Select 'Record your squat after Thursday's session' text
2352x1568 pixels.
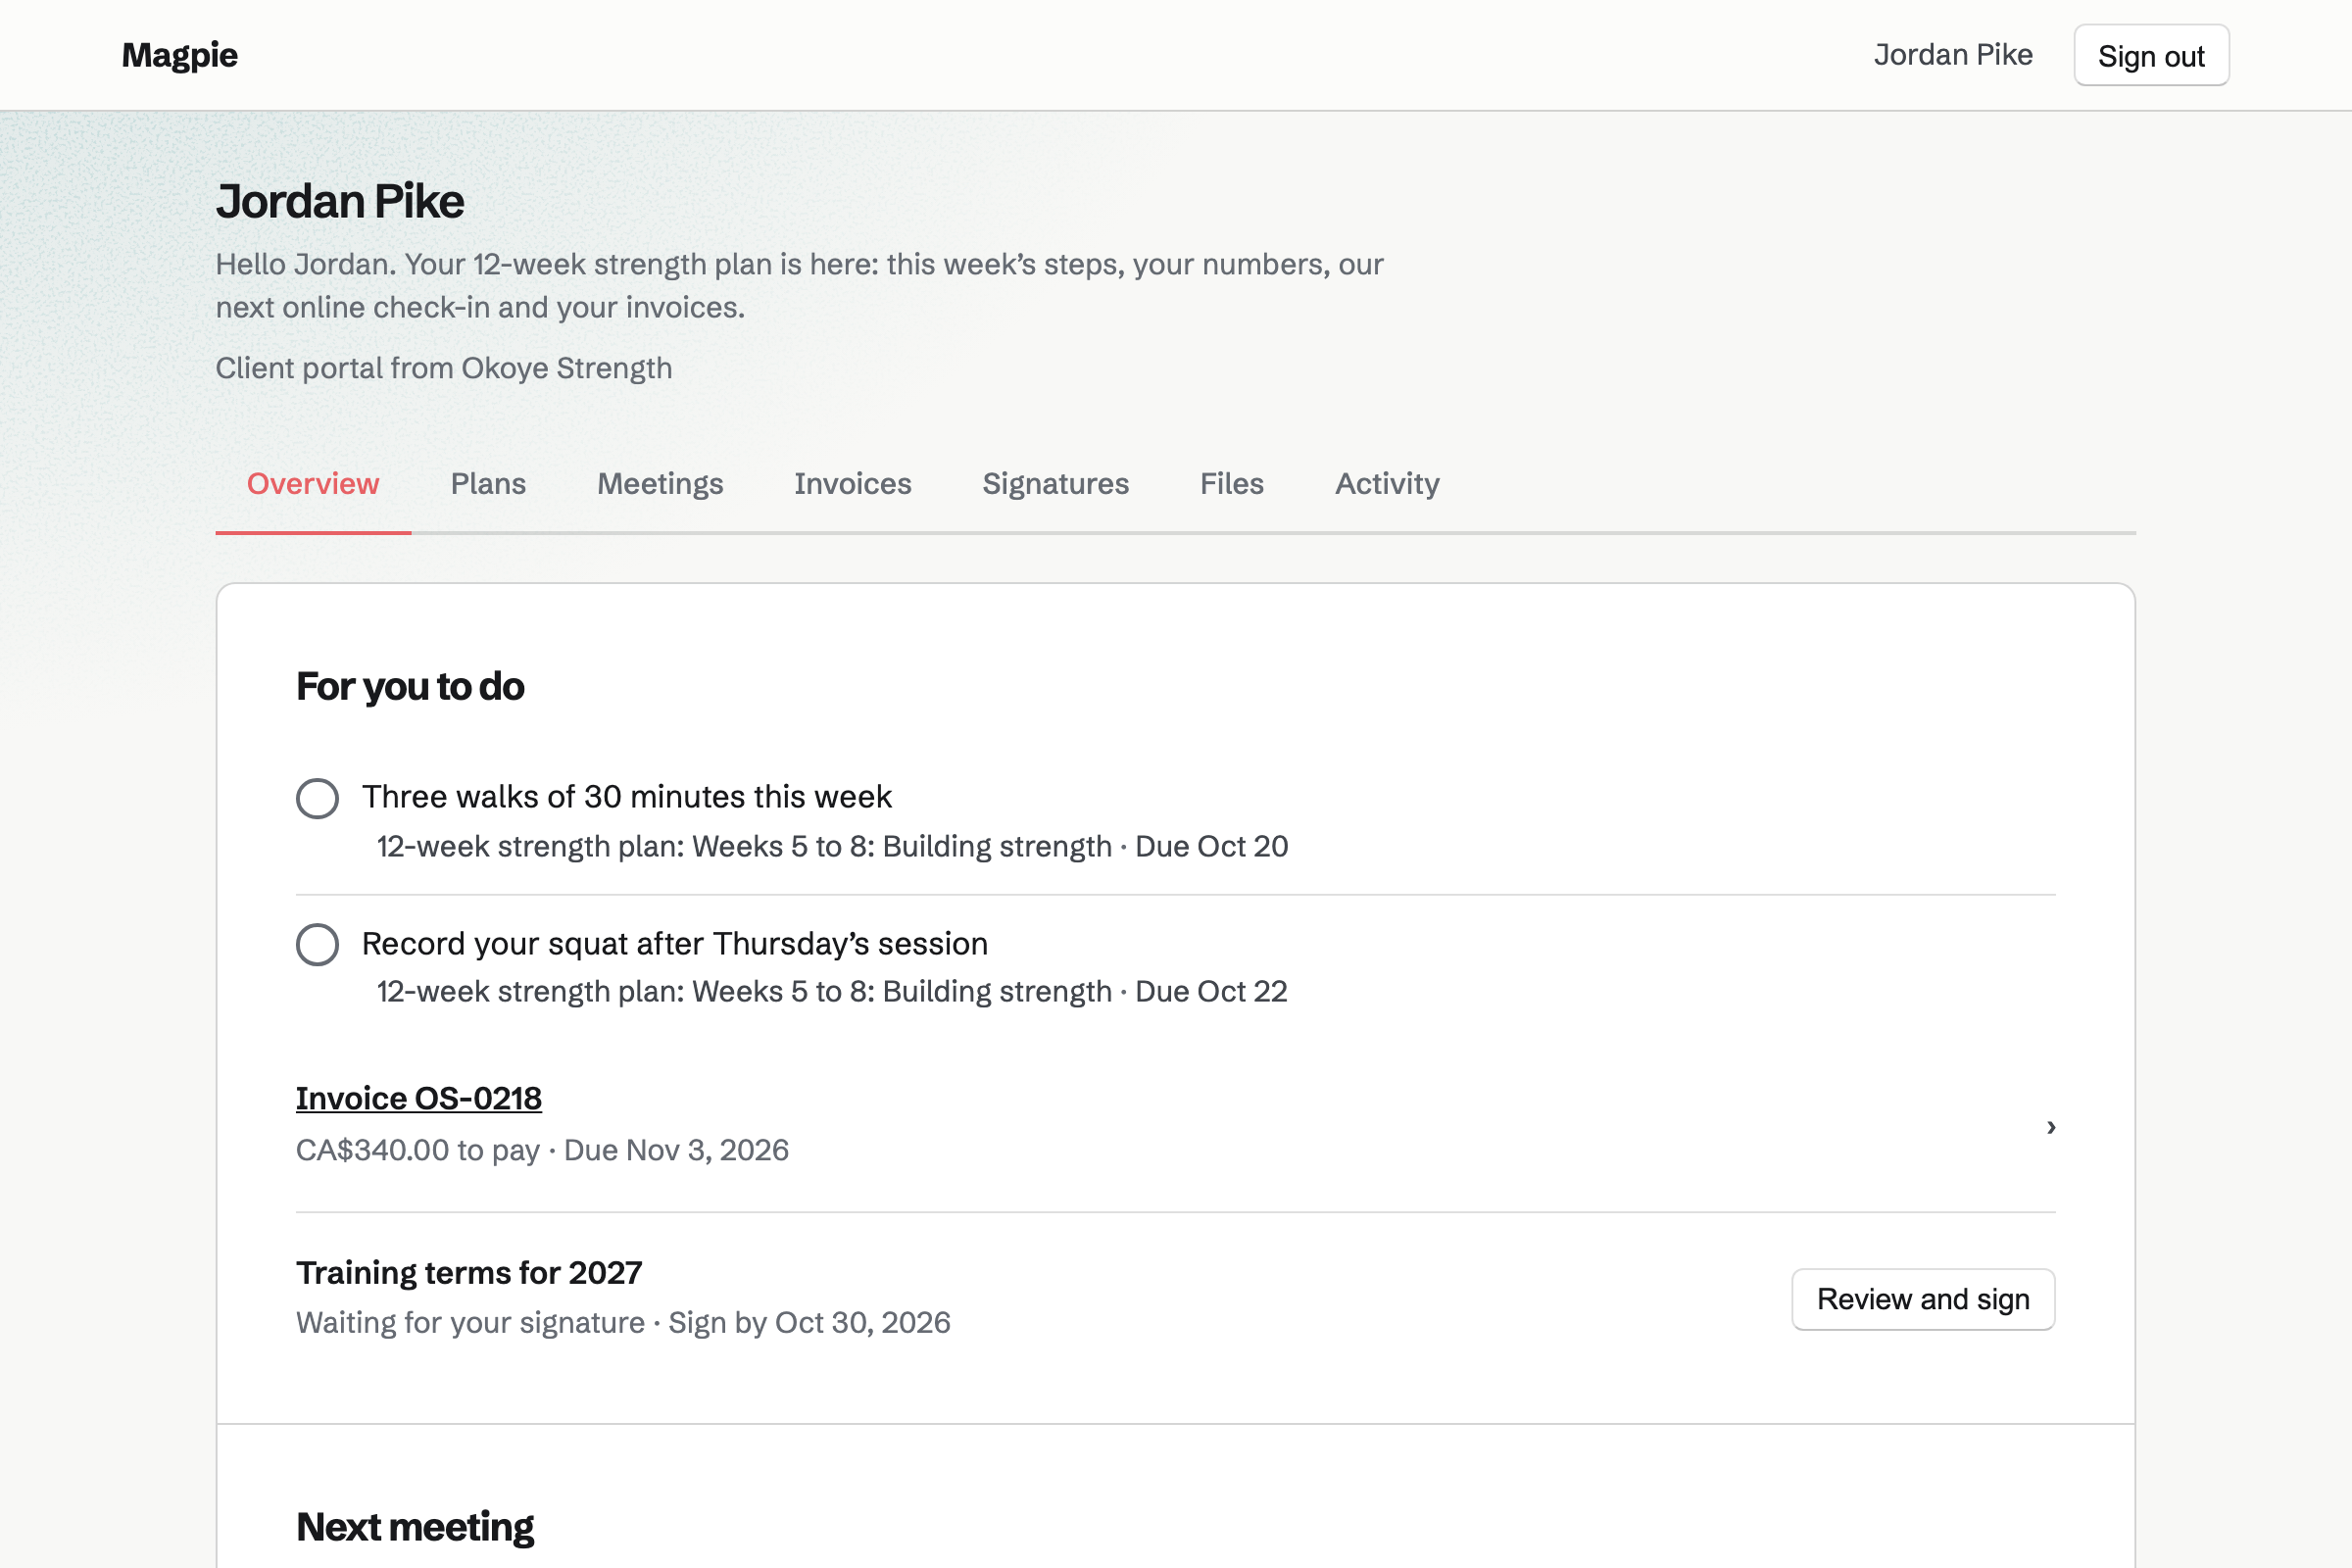tap(674, 944)
